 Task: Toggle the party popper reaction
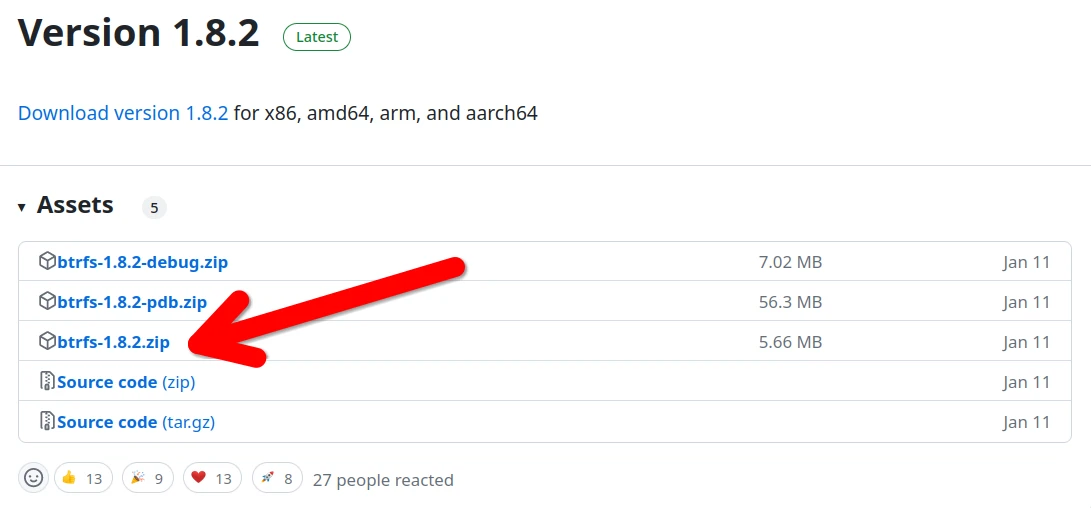pyautogui.click(x=148, y=479)
